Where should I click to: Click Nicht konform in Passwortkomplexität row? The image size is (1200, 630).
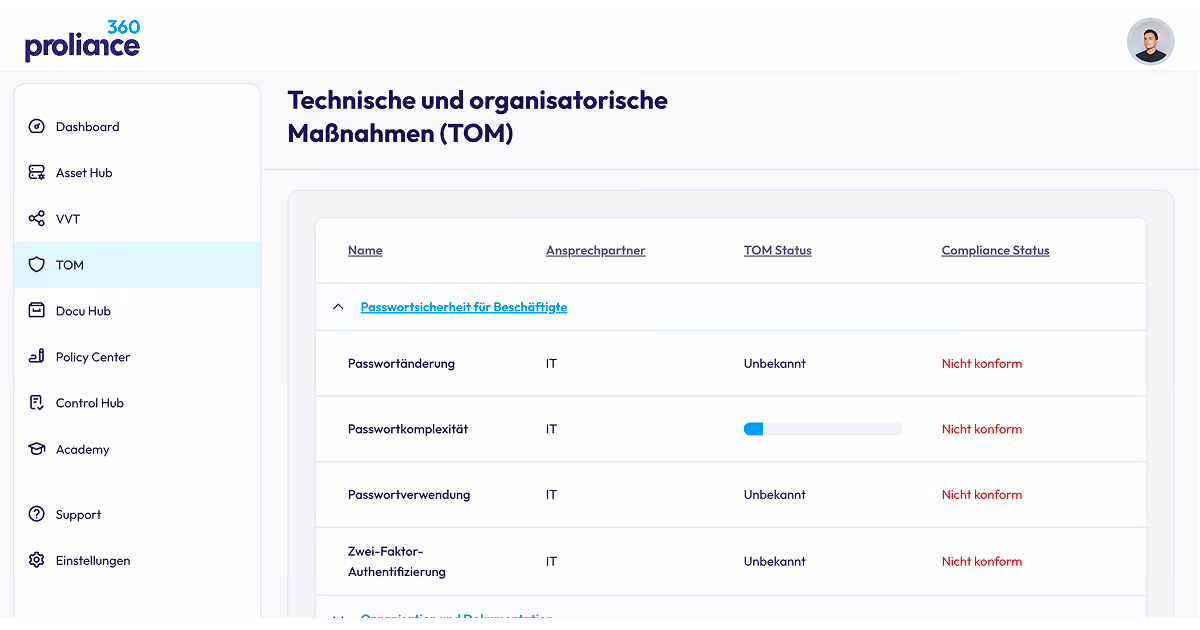coord(982,429)
